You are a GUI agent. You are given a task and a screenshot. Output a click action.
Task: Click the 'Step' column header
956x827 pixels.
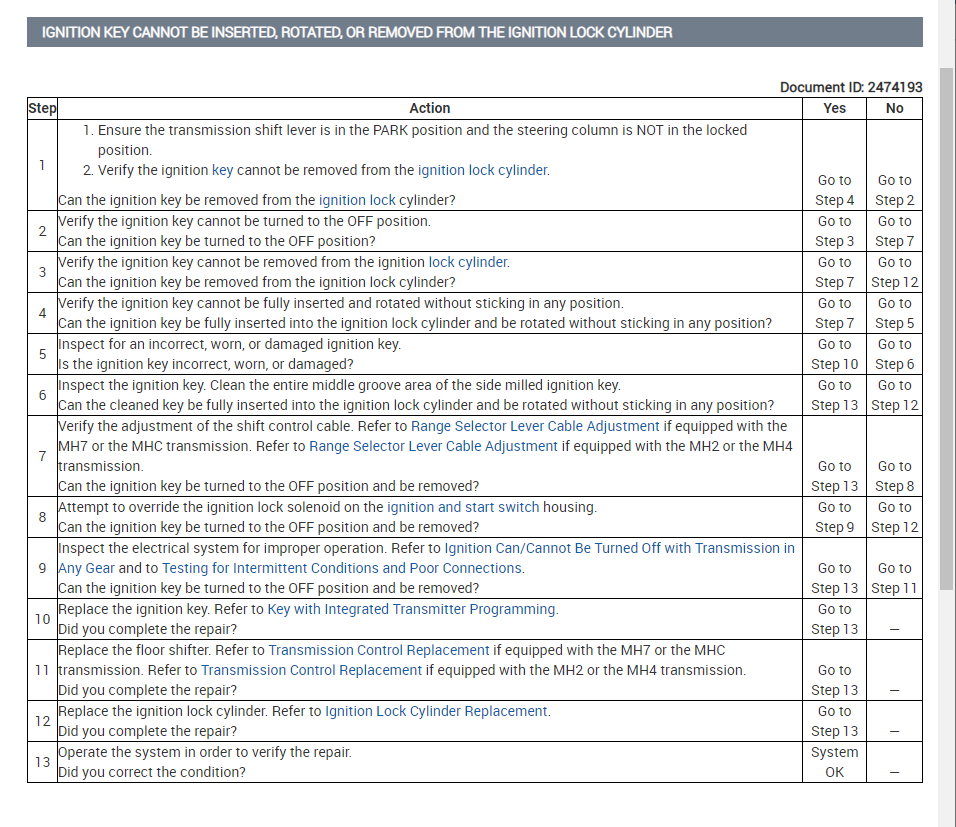click(x=42, y=109)
